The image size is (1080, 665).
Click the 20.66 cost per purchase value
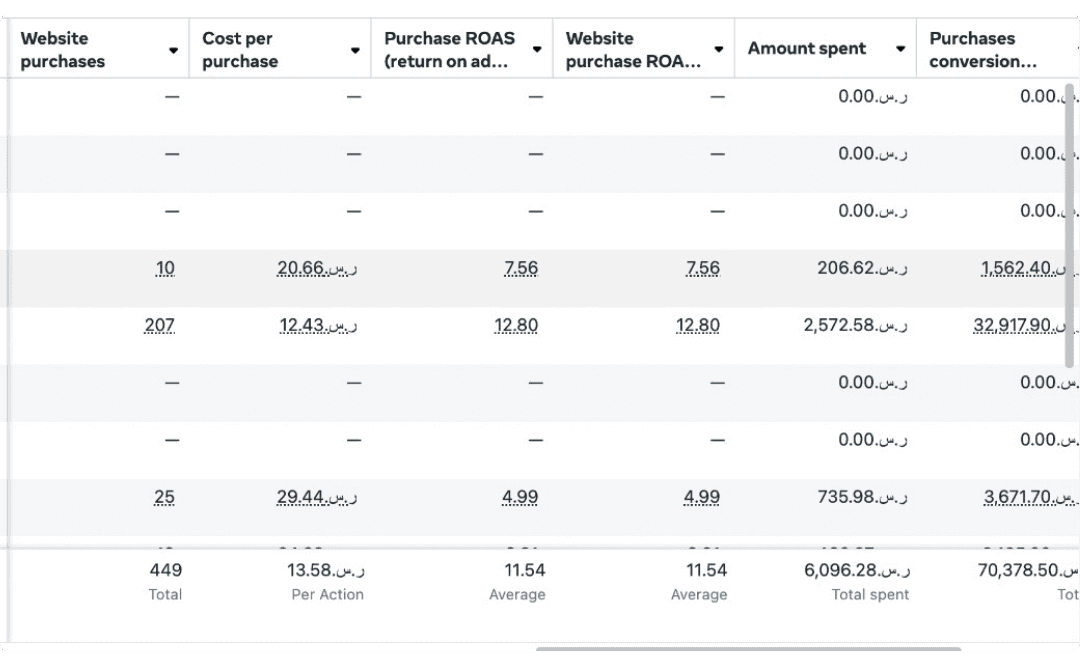[317, 267]
